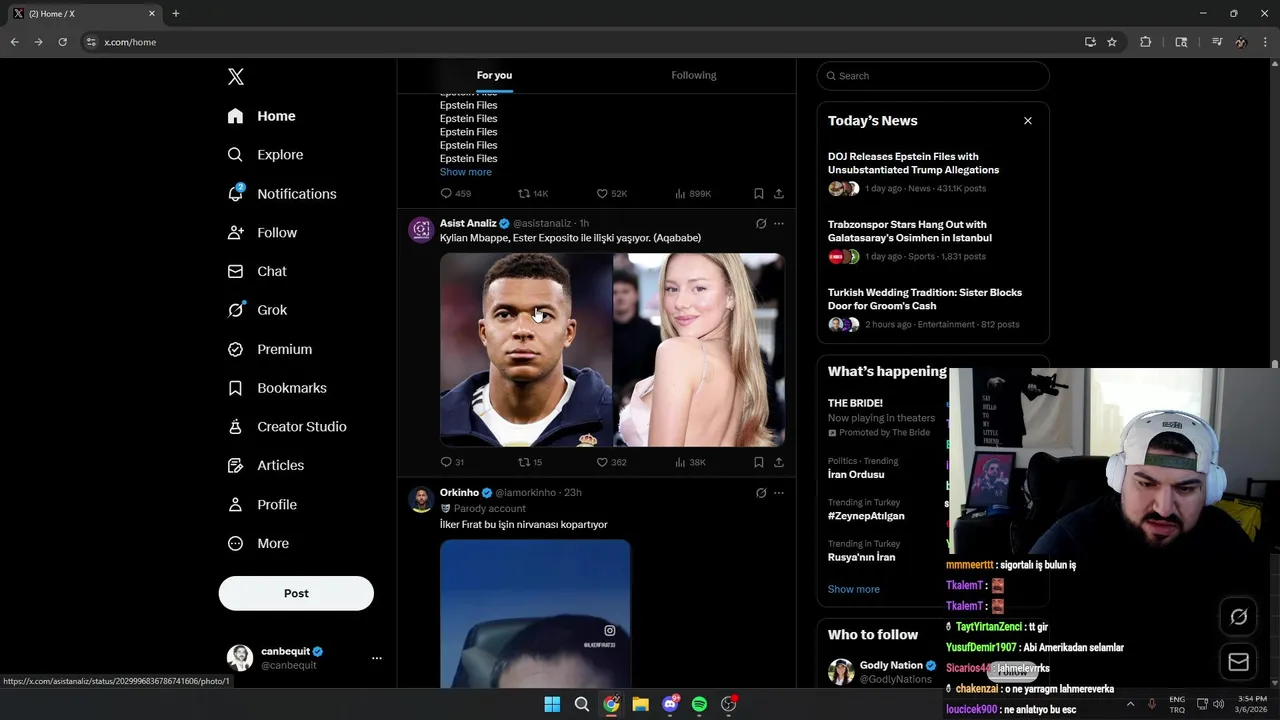Open Mbappe photo in Asist Analiz post
This screenshot has height=720, width=1280.
coord(526,350)
